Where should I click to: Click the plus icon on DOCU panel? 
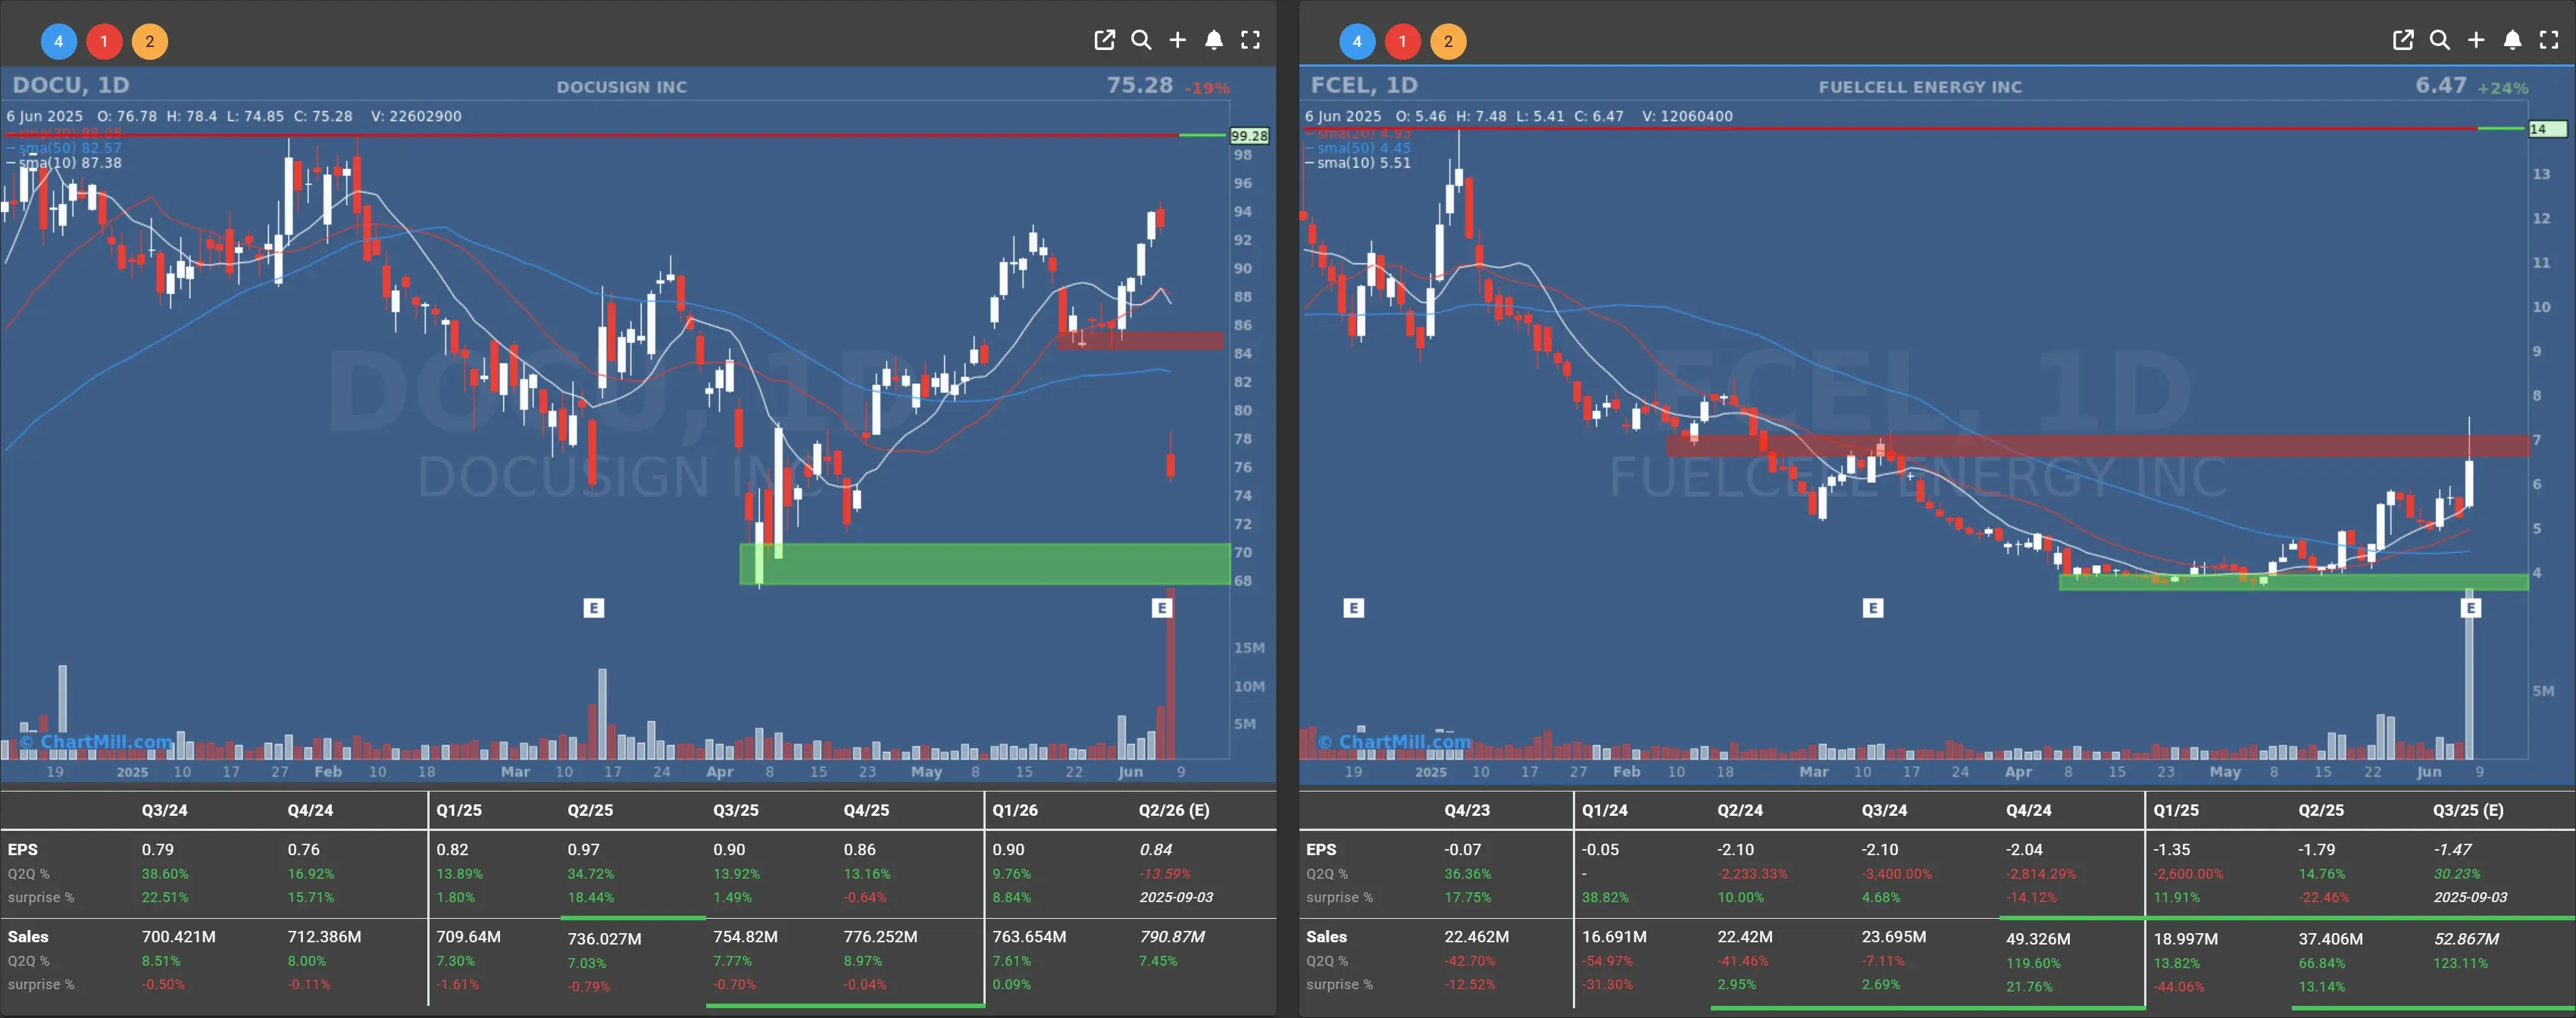coord(1177,40)
